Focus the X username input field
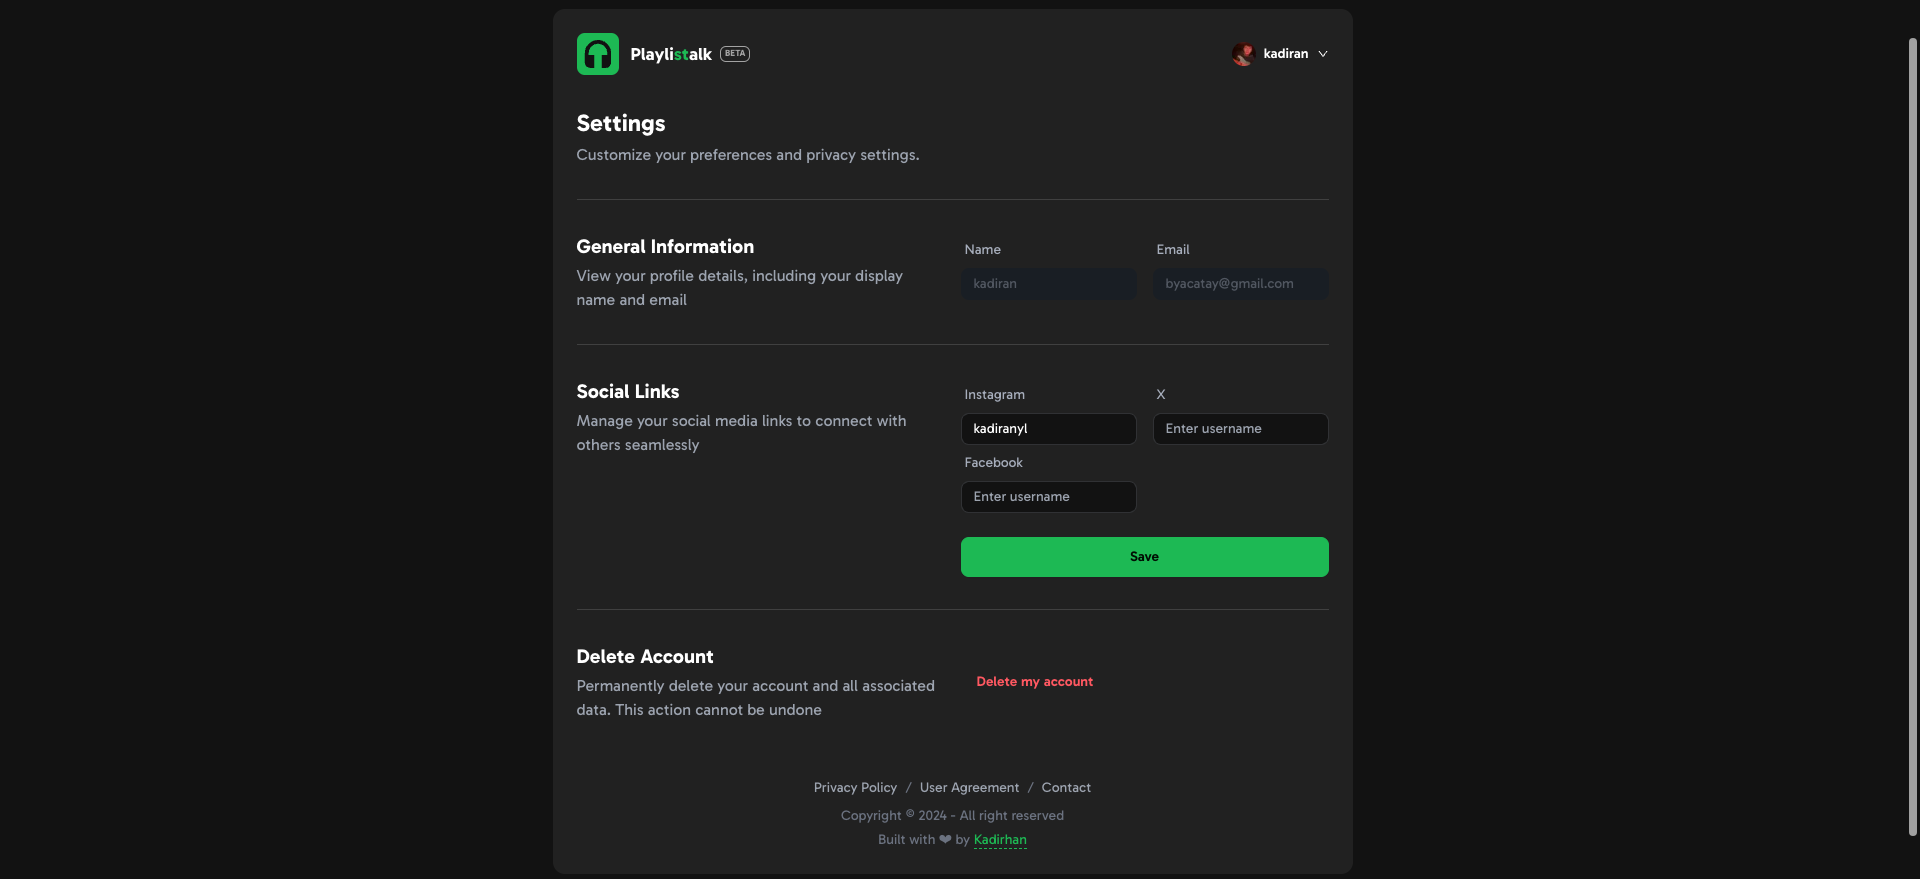 tap(1240, 429)
